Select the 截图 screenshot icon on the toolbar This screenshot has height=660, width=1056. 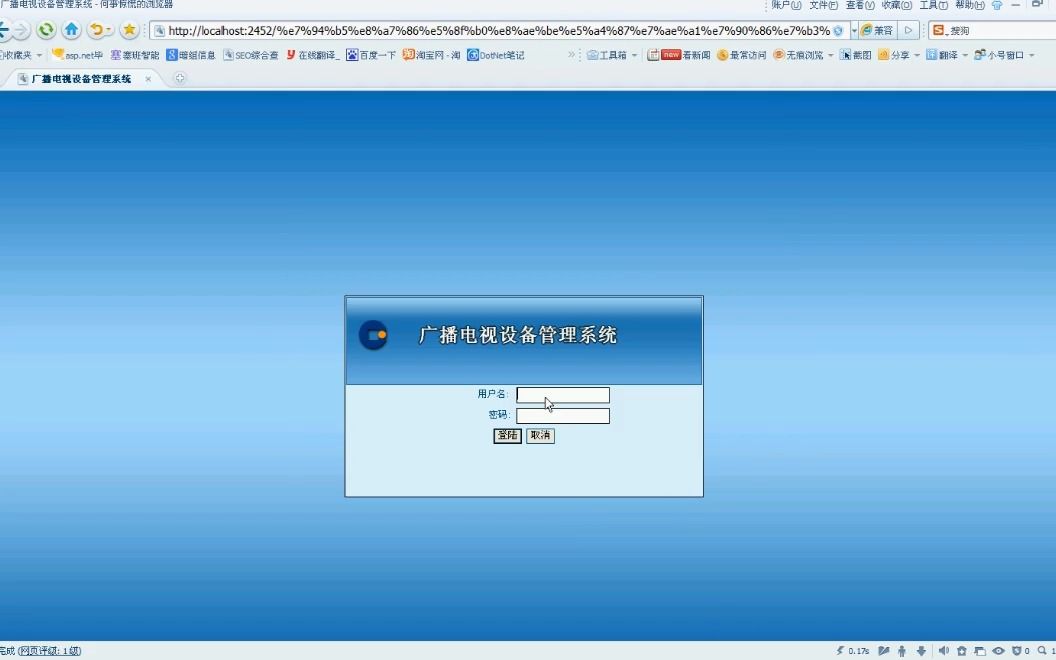846,57
